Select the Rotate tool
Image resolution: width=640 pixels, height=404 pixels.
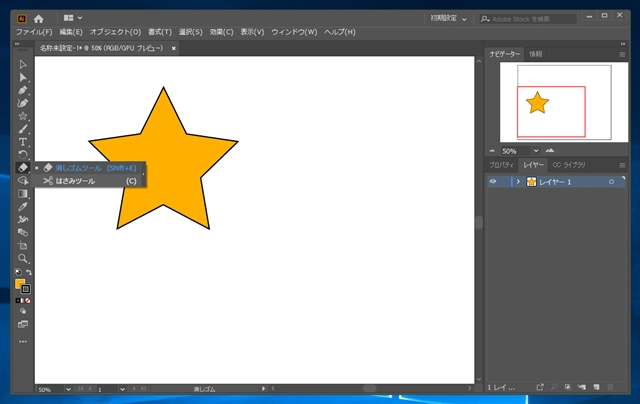[23, 155]
